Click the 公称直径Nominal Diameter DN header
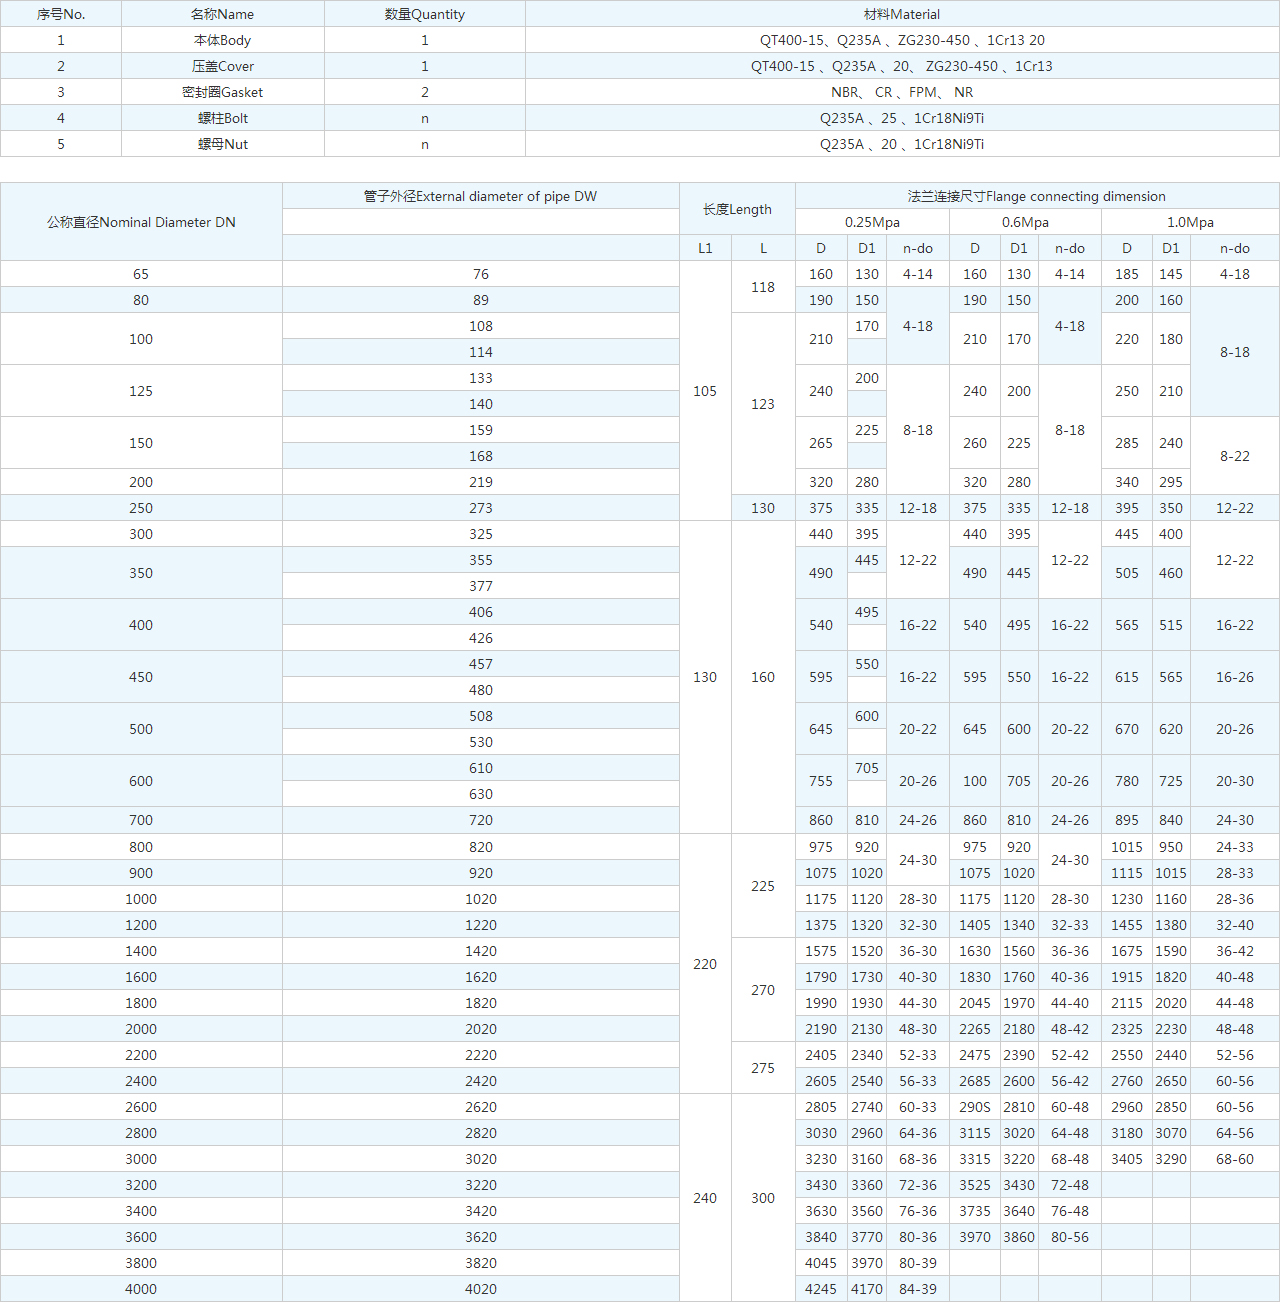 coord(141,222)
